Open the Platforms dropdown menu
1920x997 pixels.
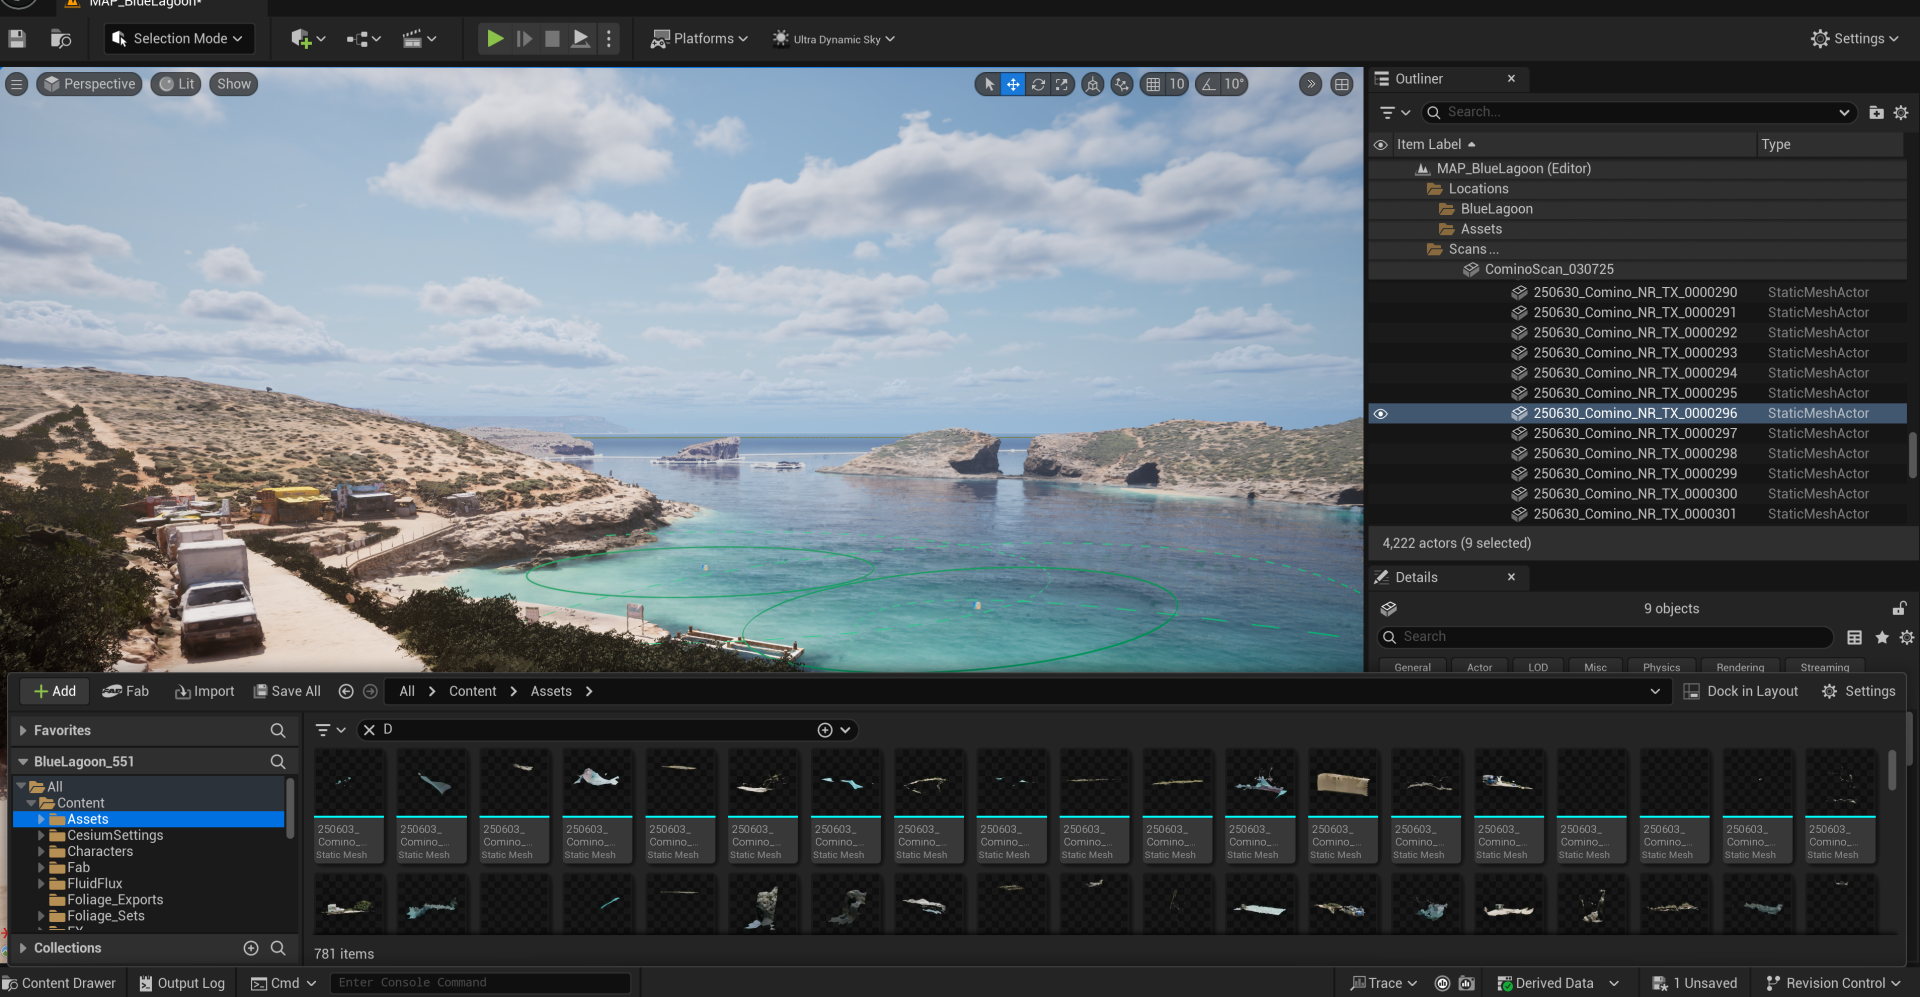(699, 39)
